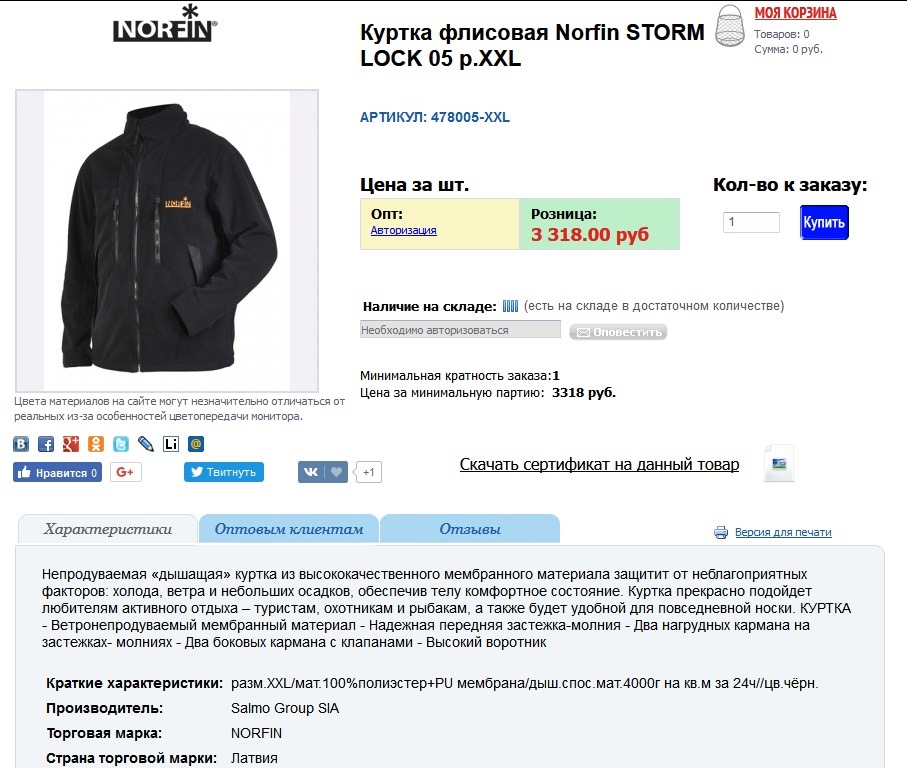Click the small Twitter bird icon
This screenshot has height=768, width=907.
(x=121, y=444)
